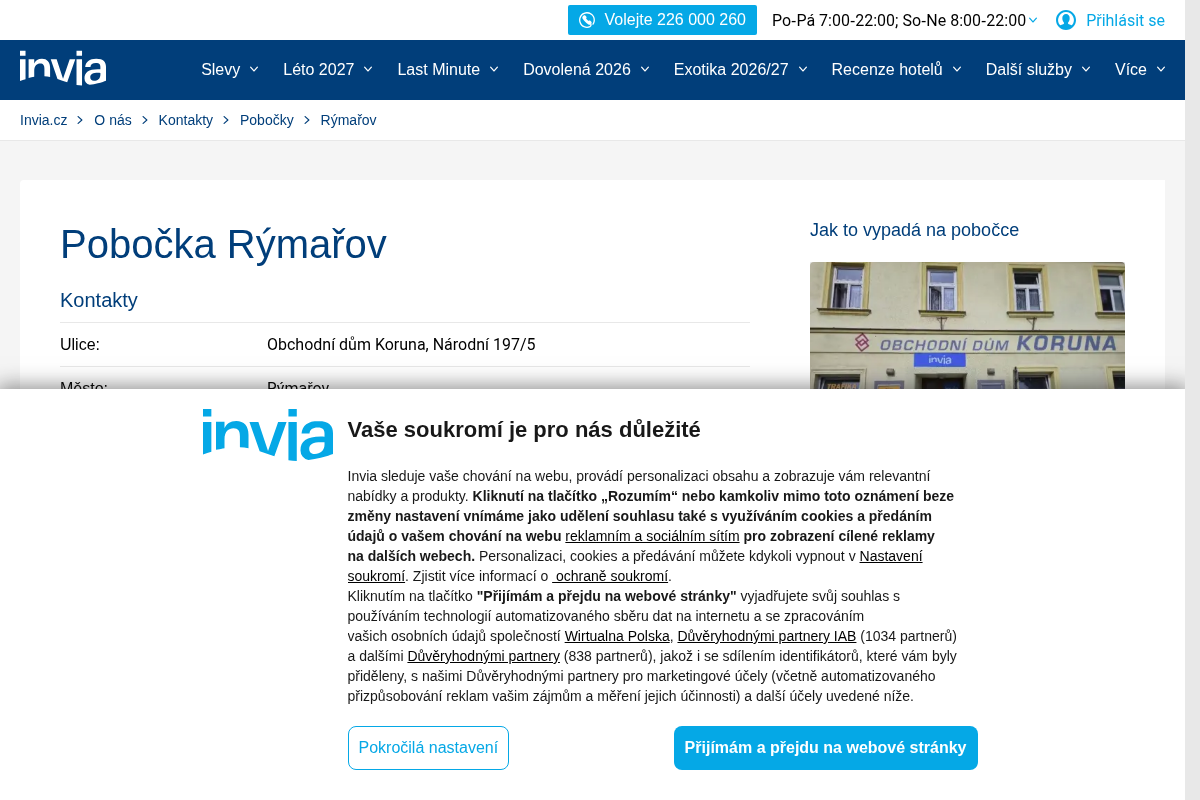Click the Kontakty section heading
The height and width of the screenshot is (800, 1200).
[99, 300]
